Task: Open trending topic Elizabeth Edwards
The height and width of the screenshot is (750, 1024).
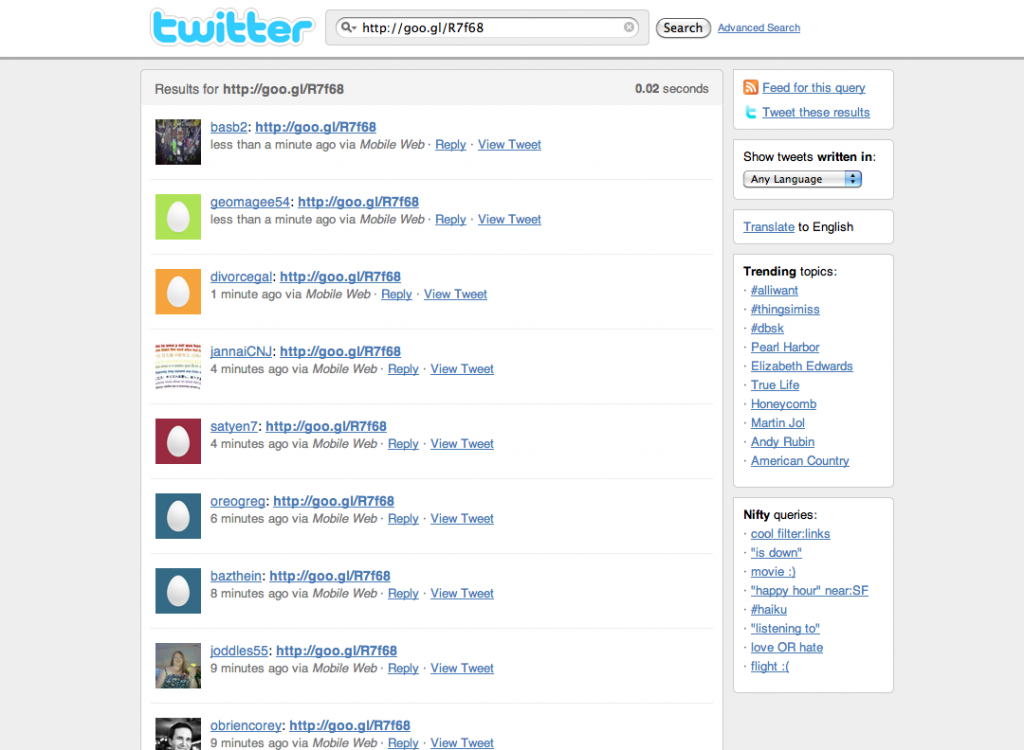Action: pyautogui.click(x=802, y=366)
